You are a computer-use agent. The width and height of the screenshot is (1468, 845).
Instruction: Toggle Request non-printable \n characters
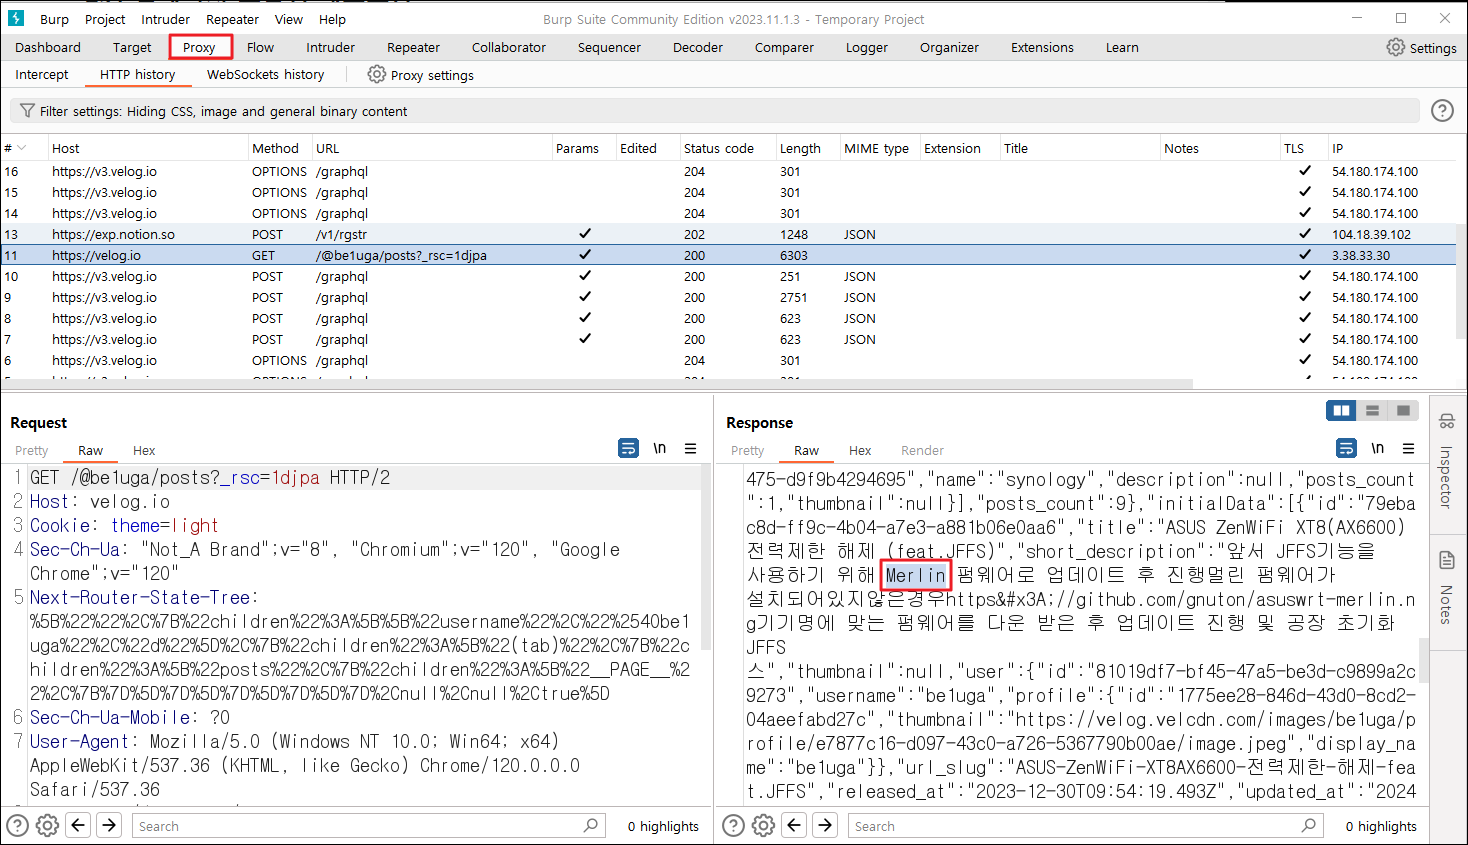tap(659, 448)
